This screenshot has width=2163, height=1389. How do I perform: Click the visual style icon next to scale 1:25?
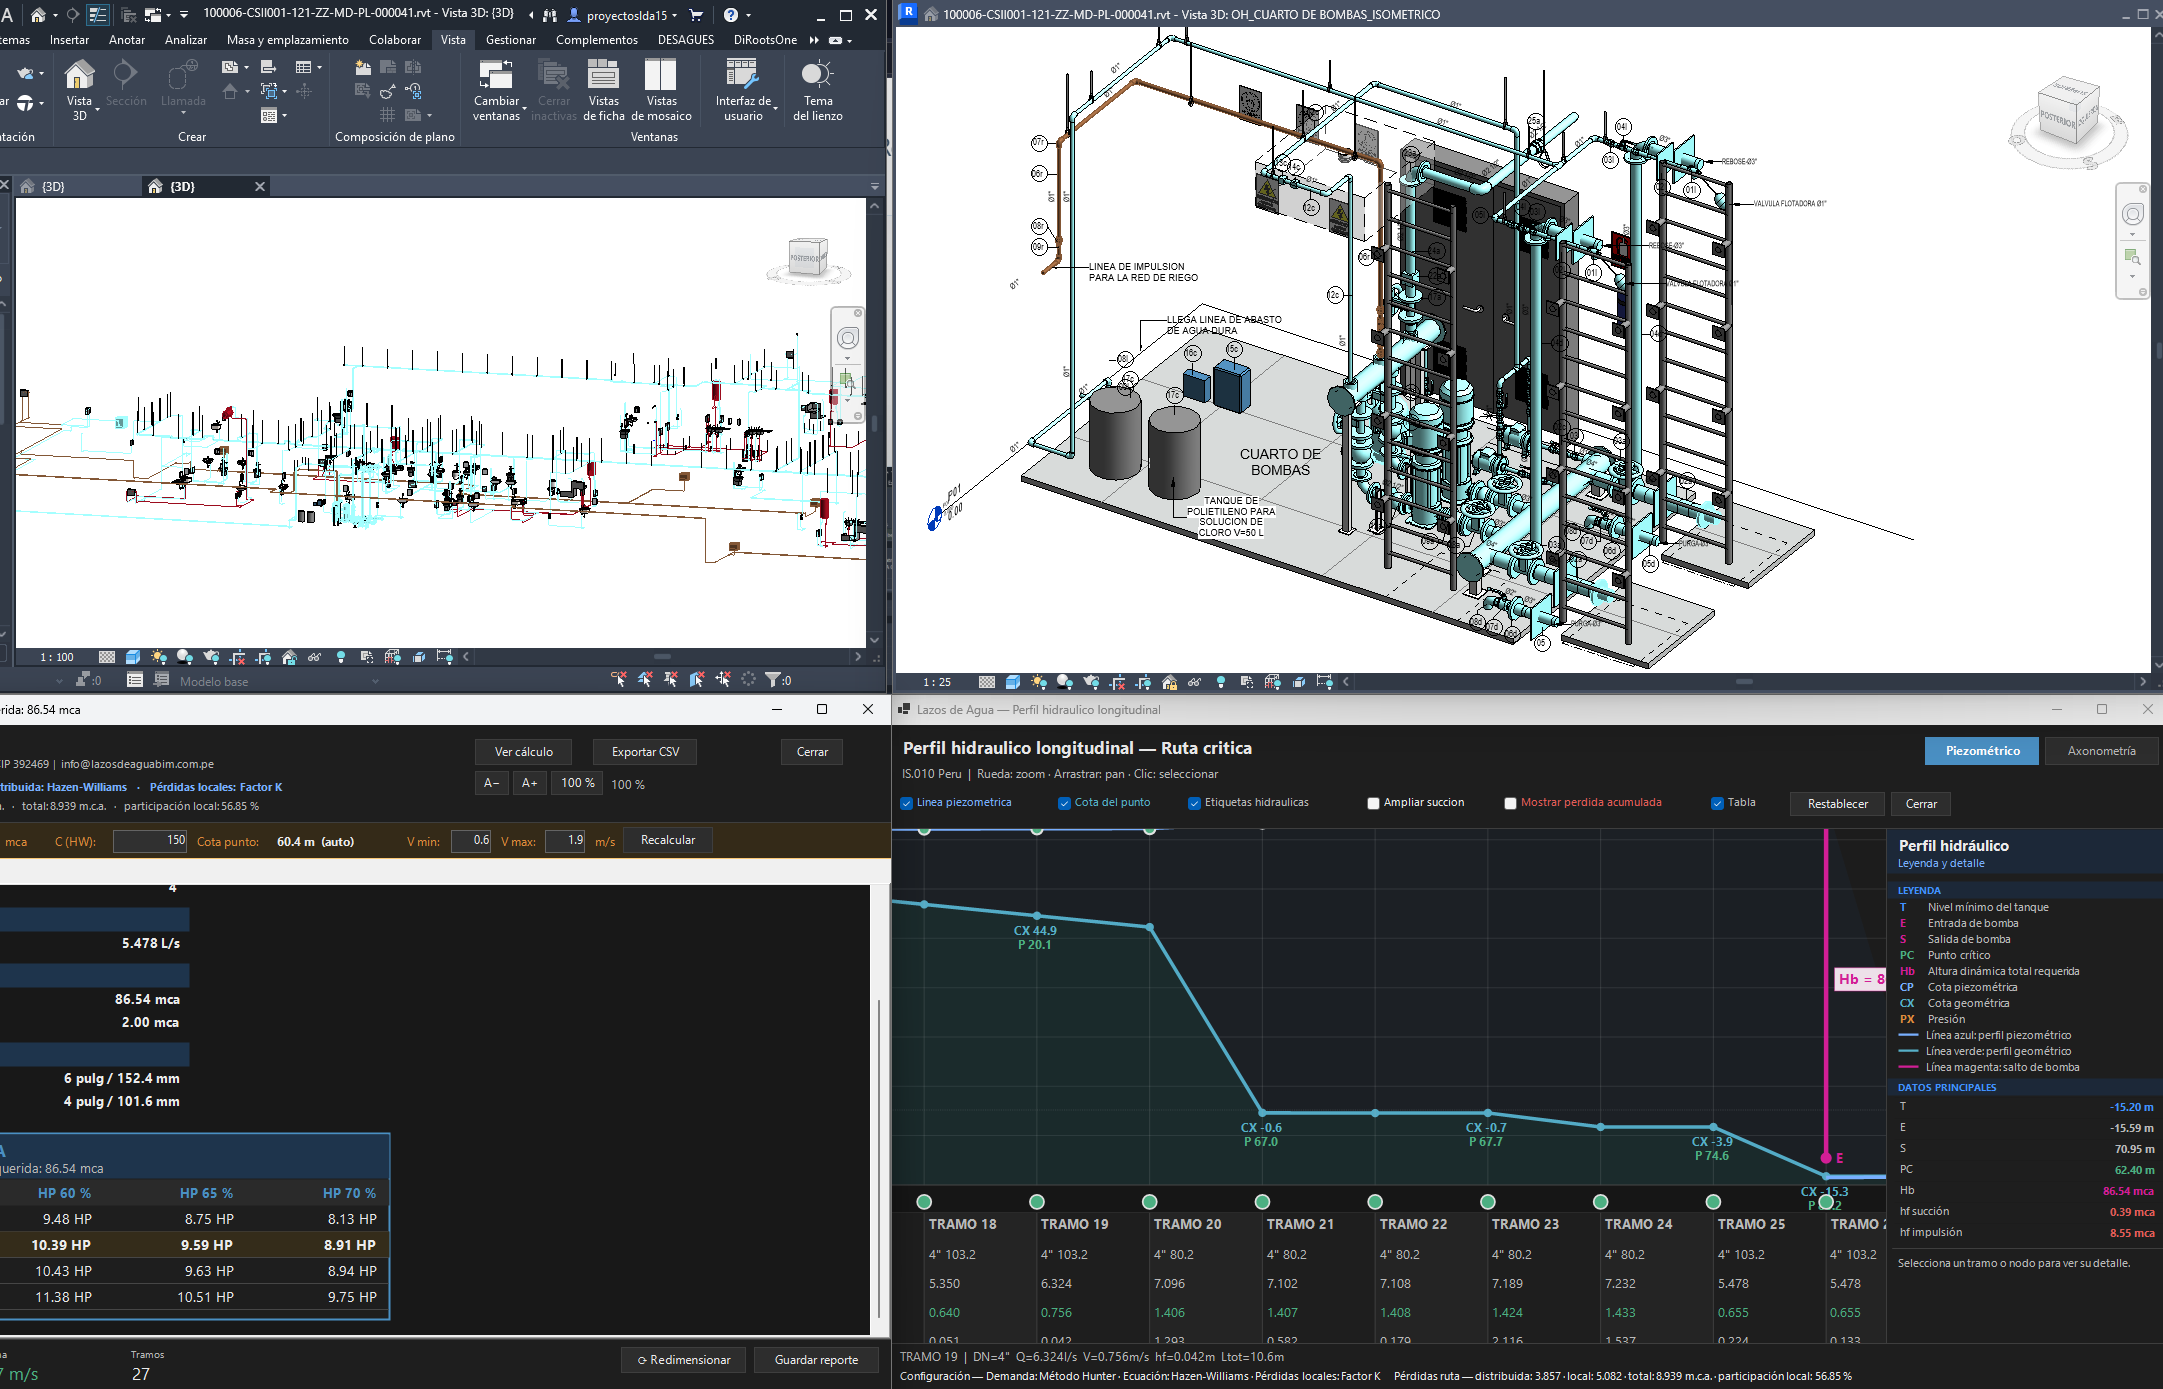tap(1012, 682)
